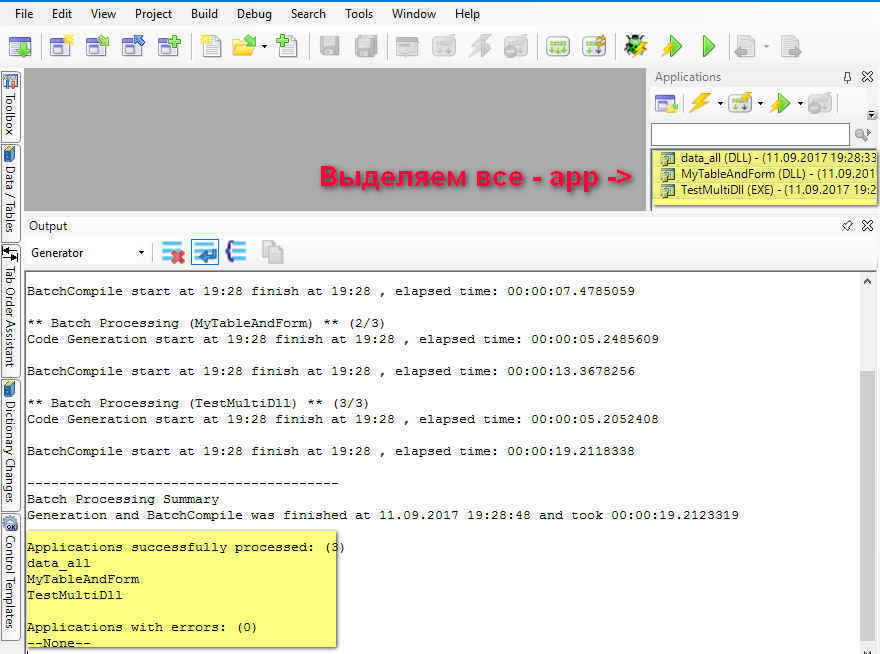
Task: Toggle word wrap in Output panel
Action: [205, 252]
